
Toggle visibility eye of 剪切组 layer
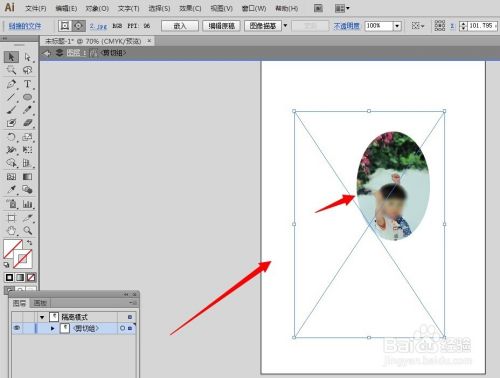coord(17,328)
